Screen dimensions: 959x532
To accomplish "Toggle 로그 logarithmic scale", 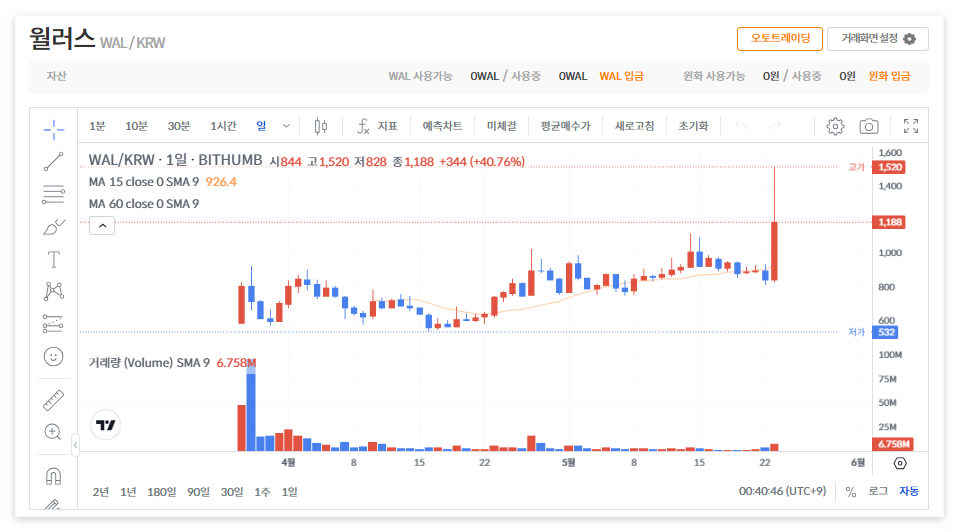I will coord(878,491).
